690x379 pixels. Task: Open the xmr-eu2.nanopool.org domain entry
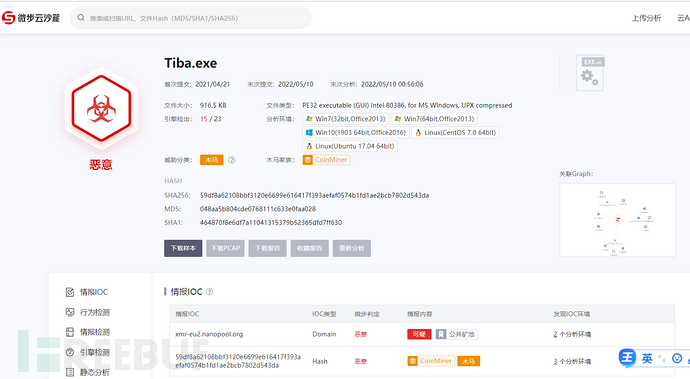(209, 334)
